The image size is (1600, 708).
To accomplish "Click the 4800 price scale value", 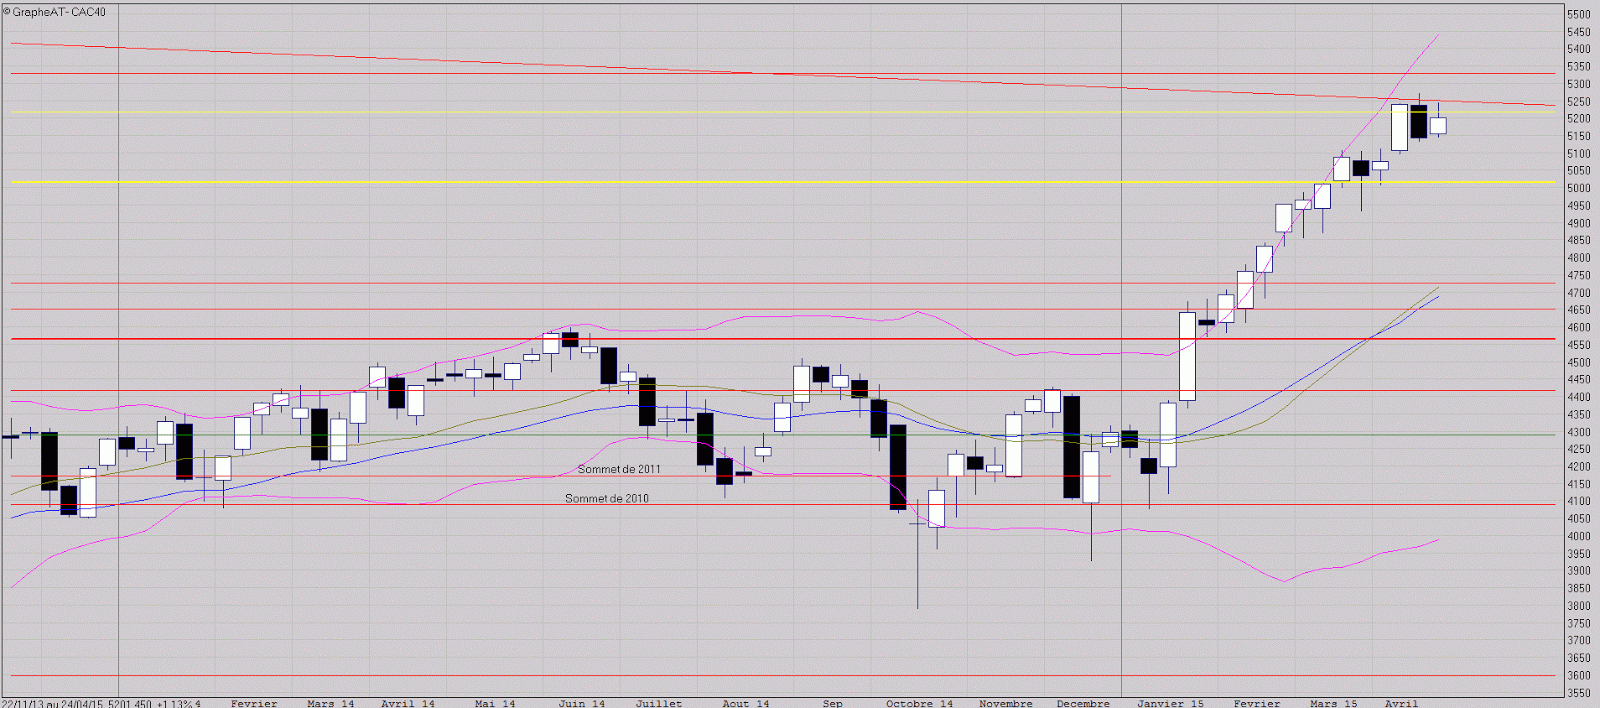I will coord(1579,258).
